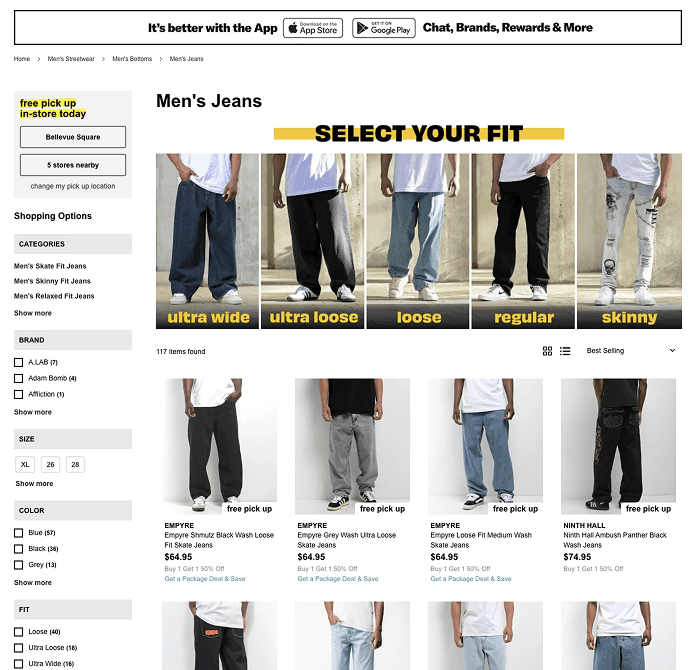
Task: Click the Bellevue Square store button
Action: tap(73, 137)
